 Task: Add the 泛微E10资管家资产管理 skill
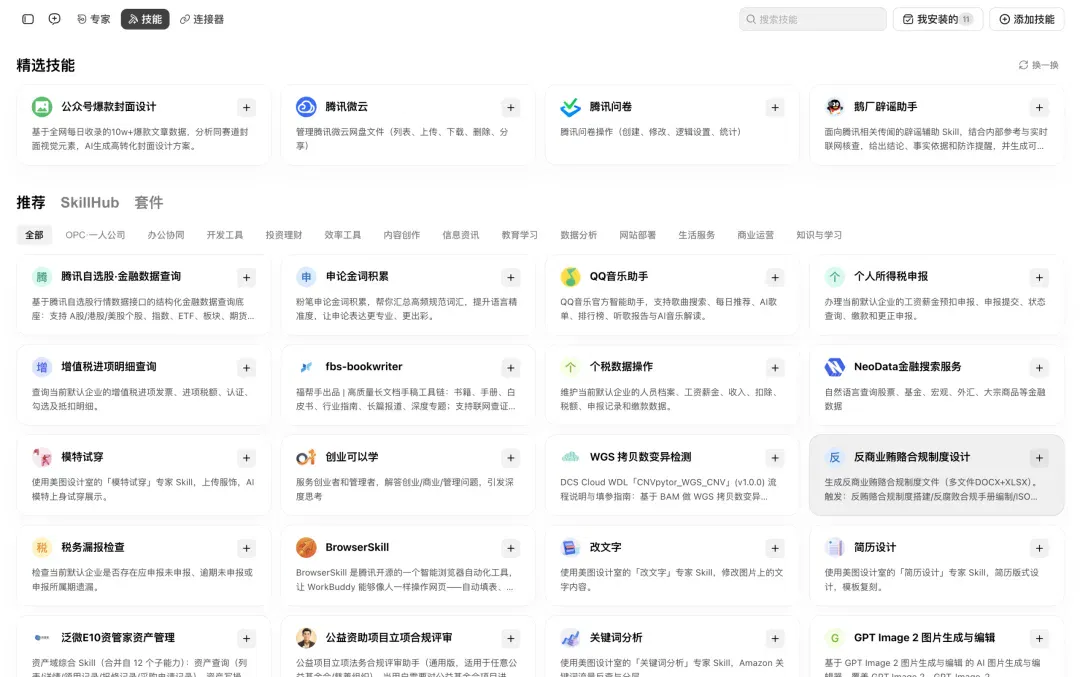pos(247,638)
